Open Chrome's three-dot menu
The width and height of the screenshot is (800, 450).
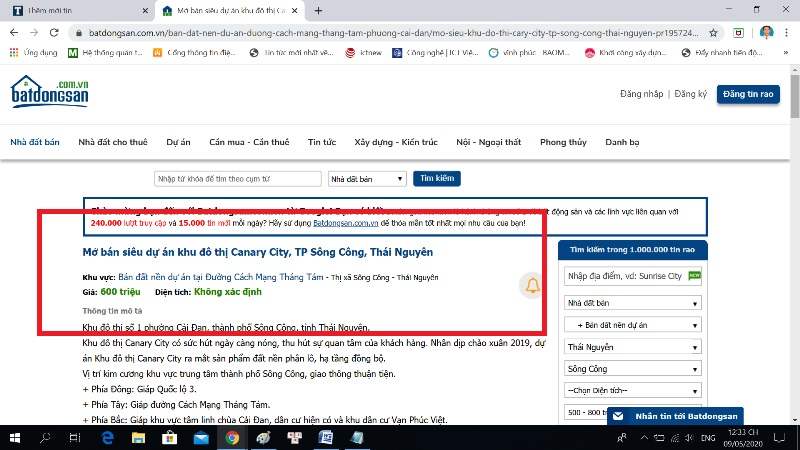[x=788, y=32]
